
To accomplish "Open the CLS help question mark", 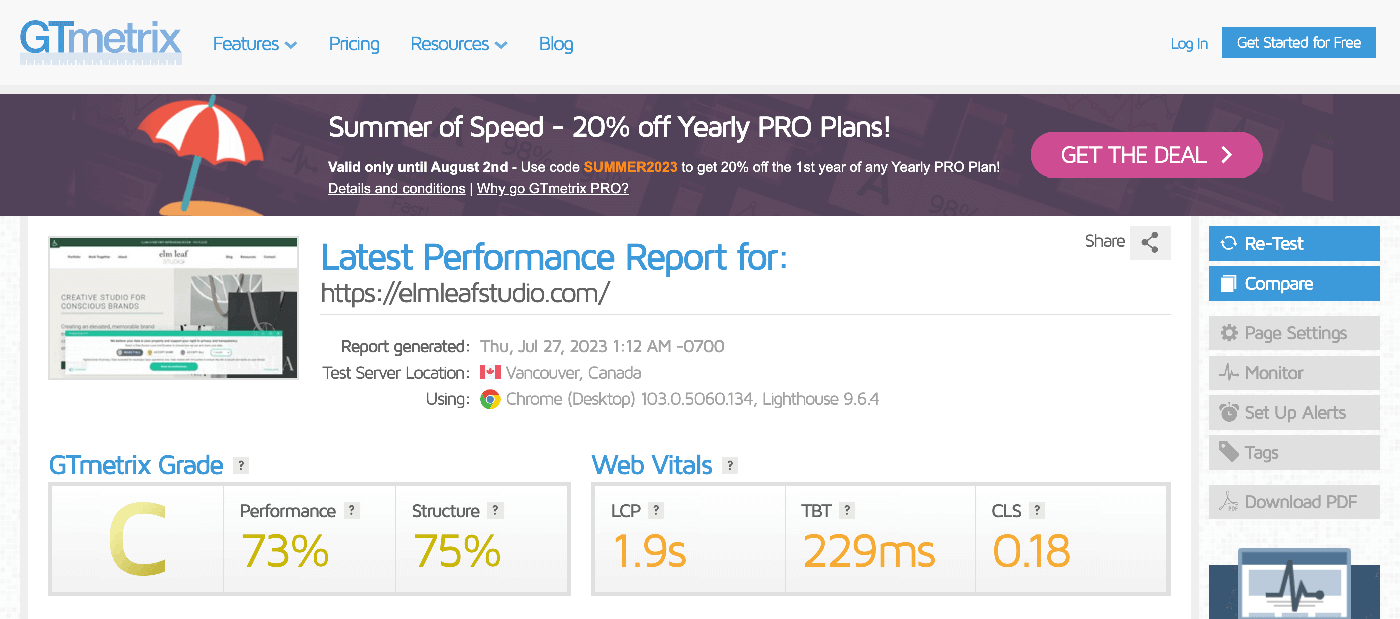I will [x=1037, y=510].
